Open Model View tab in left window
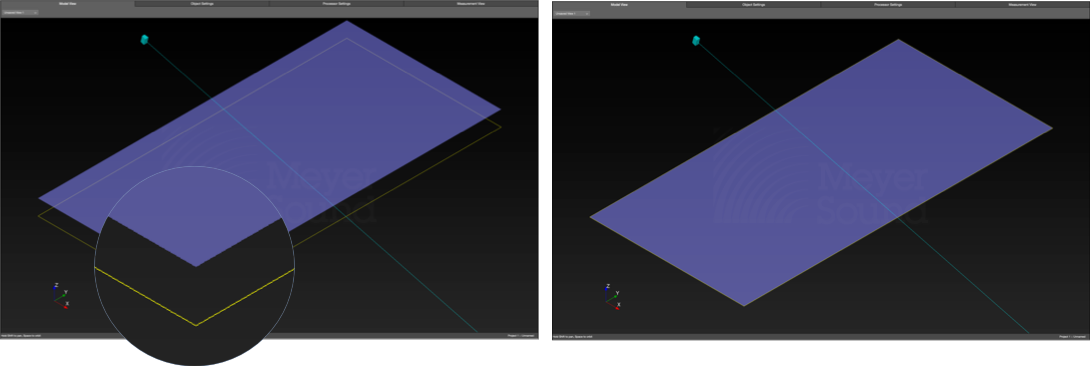1090x366 pixels. (x=67, y=3)
